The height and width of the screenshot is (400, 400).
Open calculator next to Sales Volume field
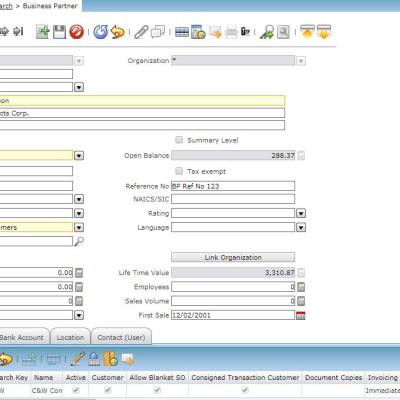tap(301, 301)
